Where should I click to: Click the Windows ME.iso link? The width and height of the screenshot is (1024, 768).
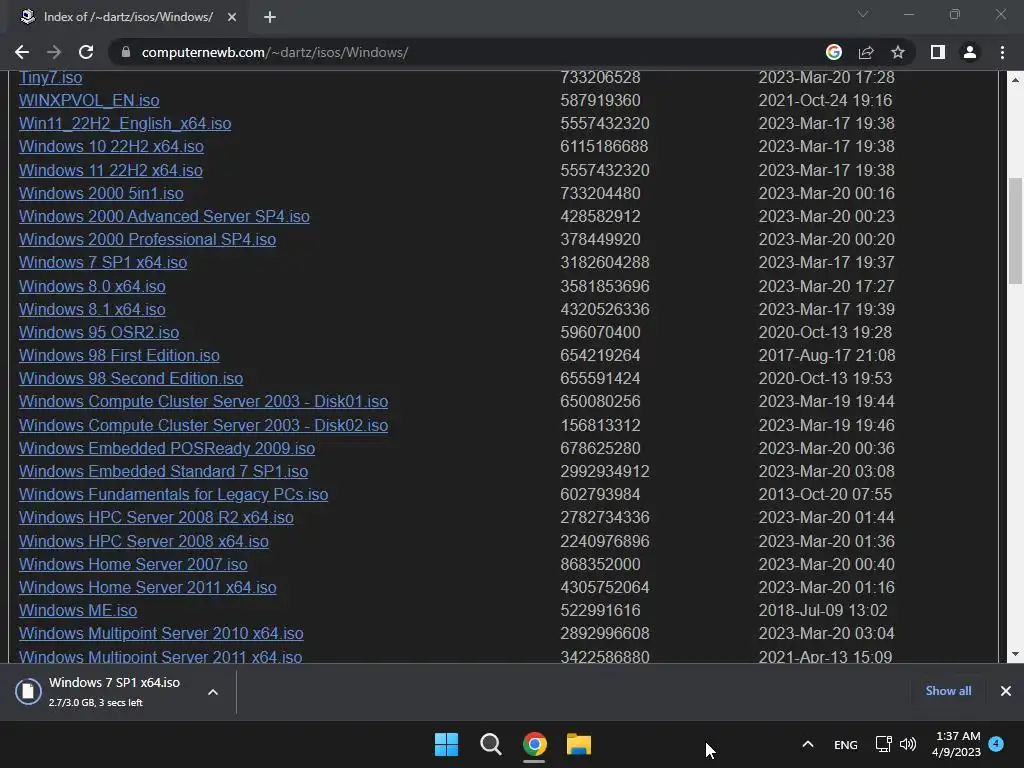78,611
